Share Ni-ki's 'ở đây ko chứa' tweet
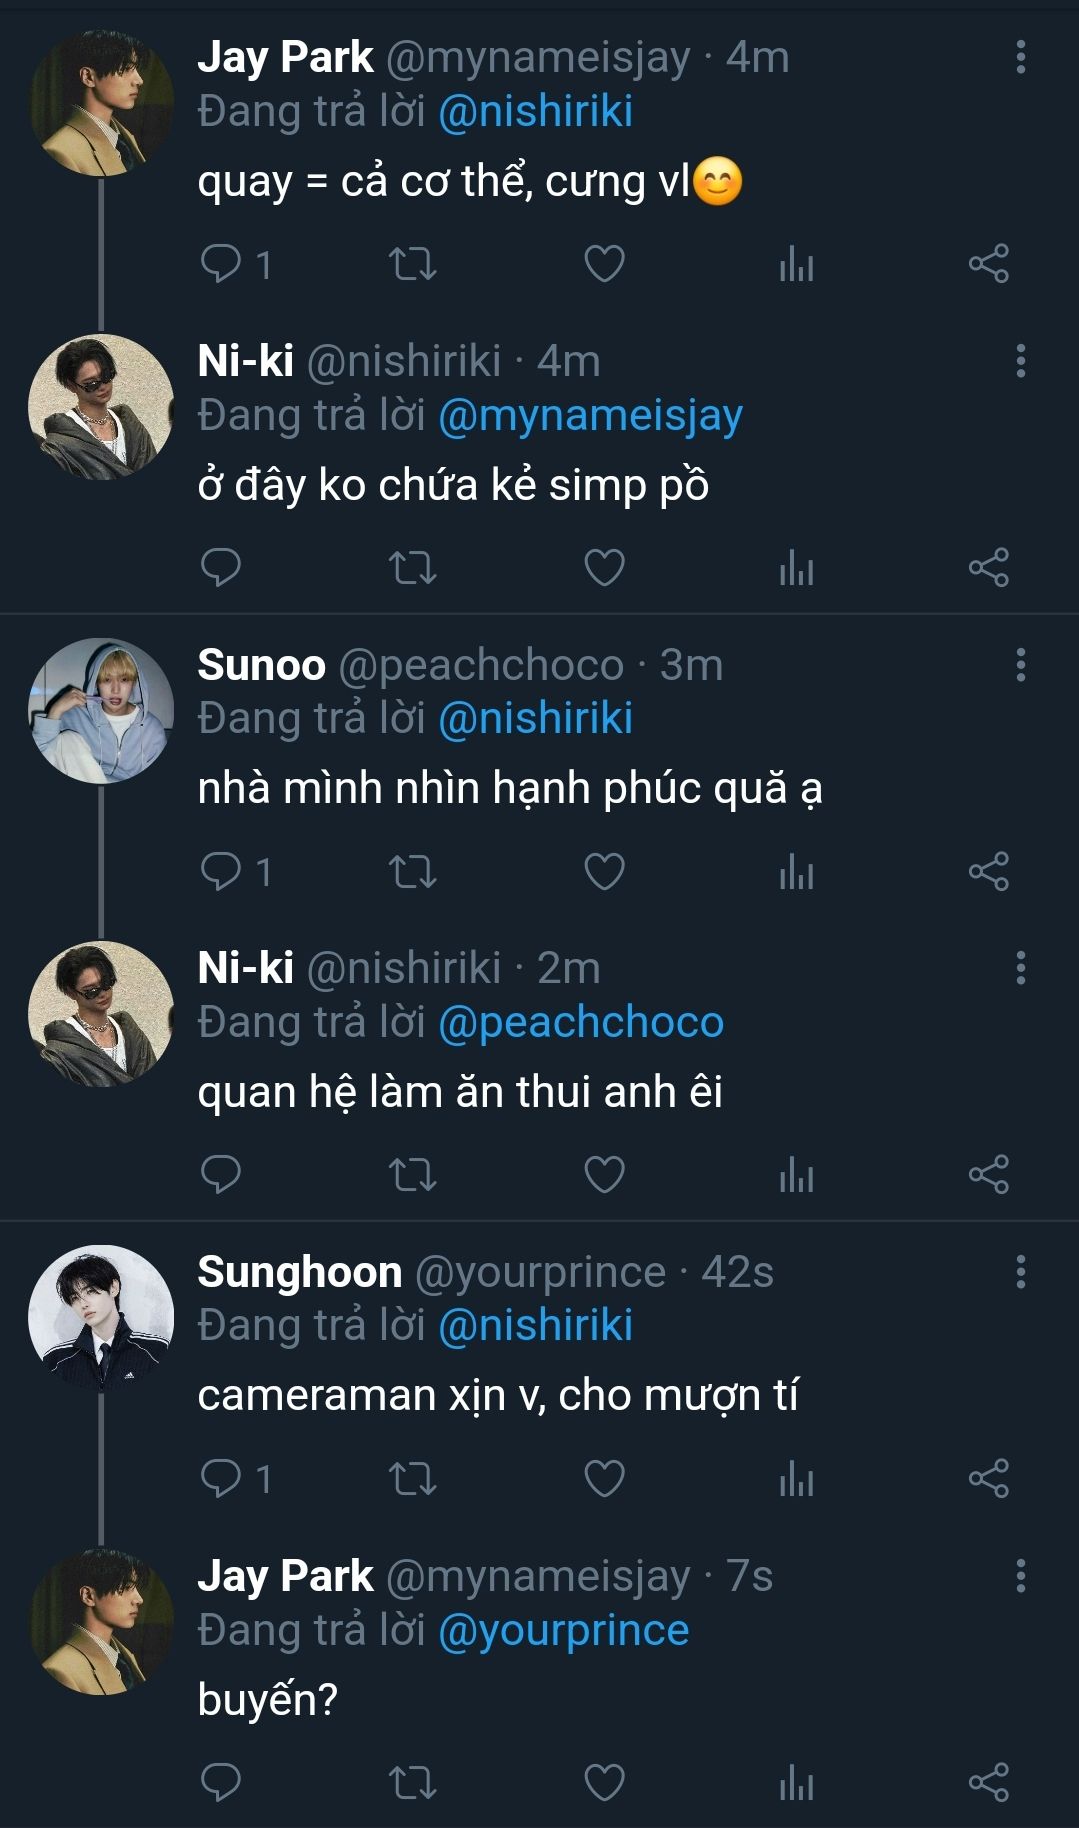This screenshot has width=1079, height=1828. pyautogui.click(x=988, y=568)
